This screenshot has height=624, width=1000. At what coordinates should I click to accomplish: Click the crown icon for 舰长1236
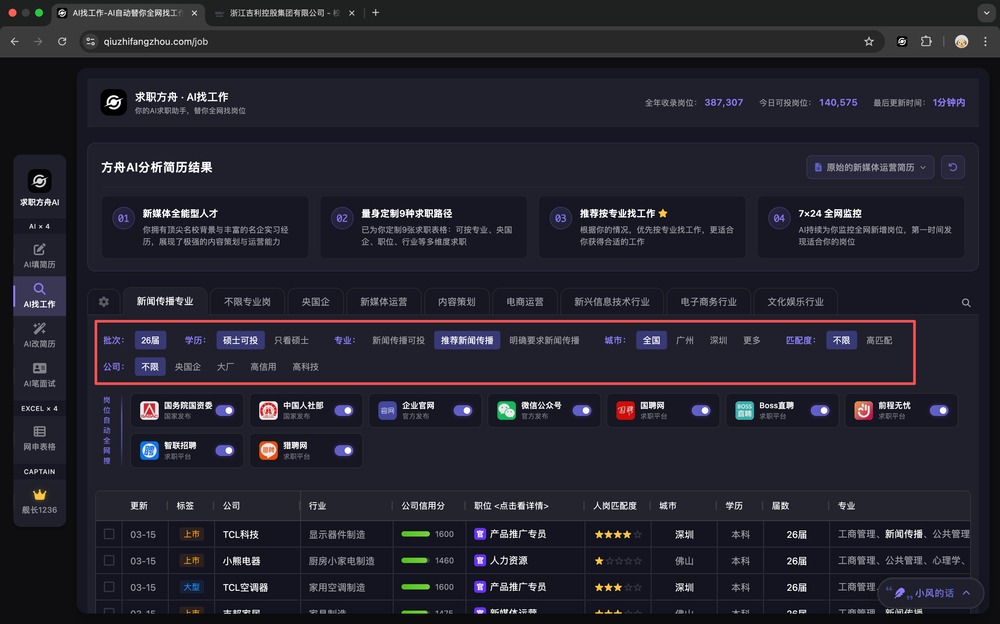(40, 495)
